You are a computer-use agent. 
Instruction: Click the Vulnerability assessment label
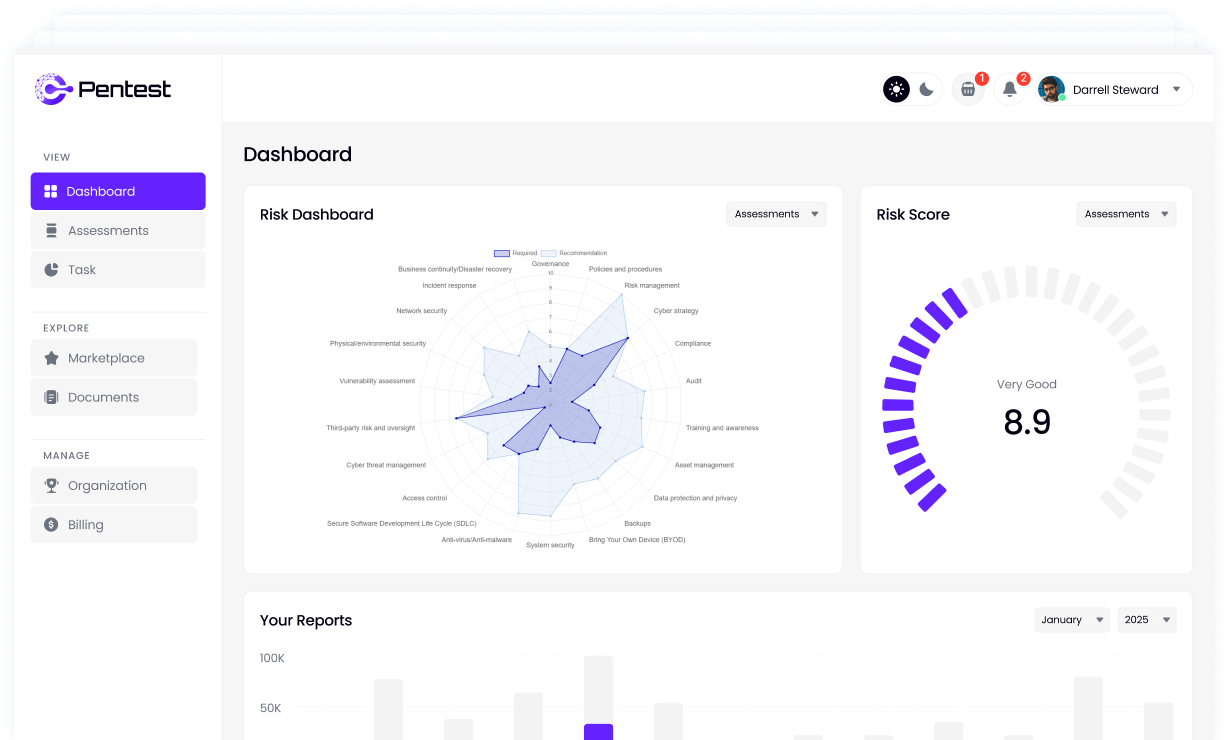377,381
